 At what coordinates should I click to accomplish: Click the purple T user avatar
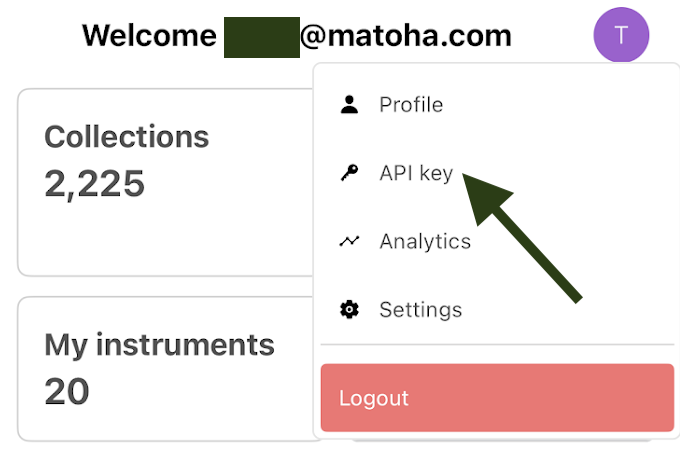click(x=621, y=36)
